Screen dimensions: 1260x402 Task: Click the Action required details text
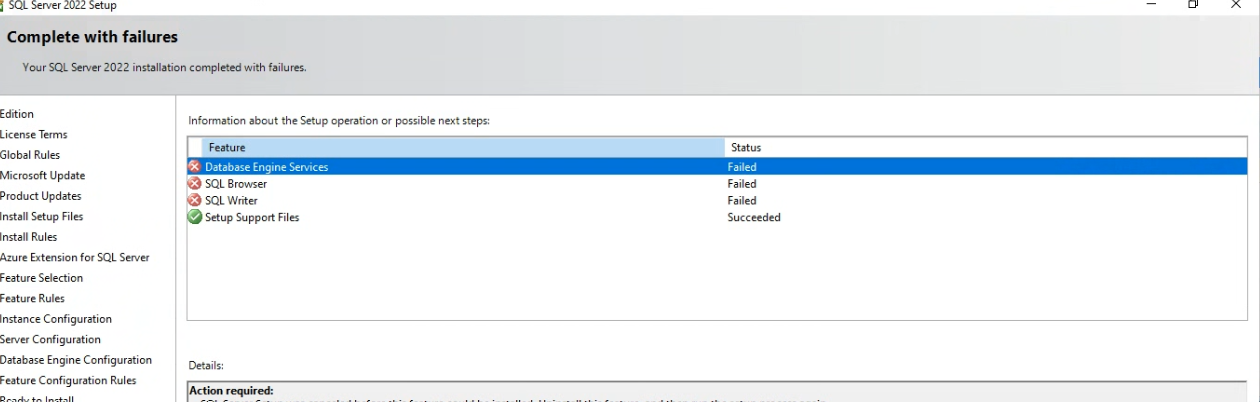pos(231,390)
